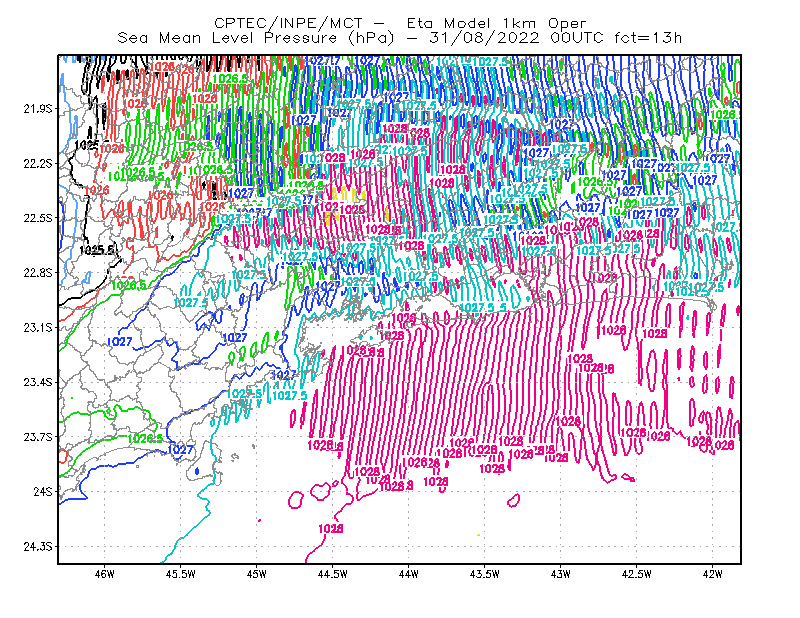Select the 42W longitude tick label
The width and height of the screenshot is (800, 618).
click(x=713, y=574)
